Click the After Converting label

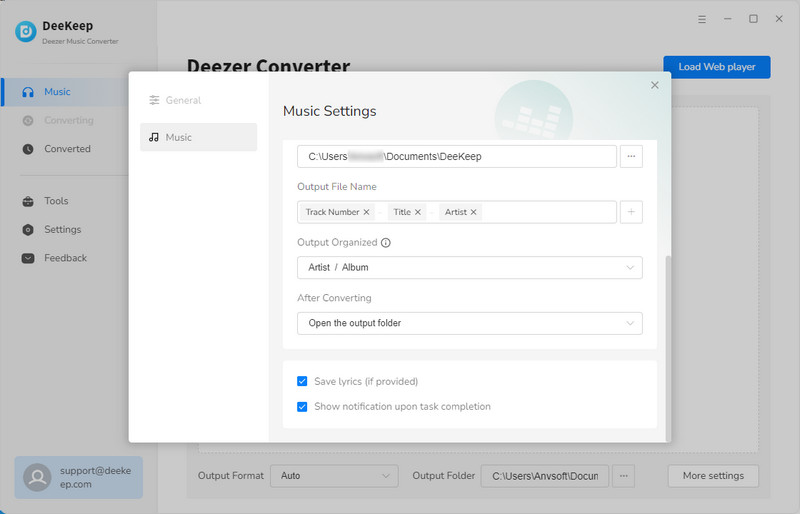coord(334,298)
